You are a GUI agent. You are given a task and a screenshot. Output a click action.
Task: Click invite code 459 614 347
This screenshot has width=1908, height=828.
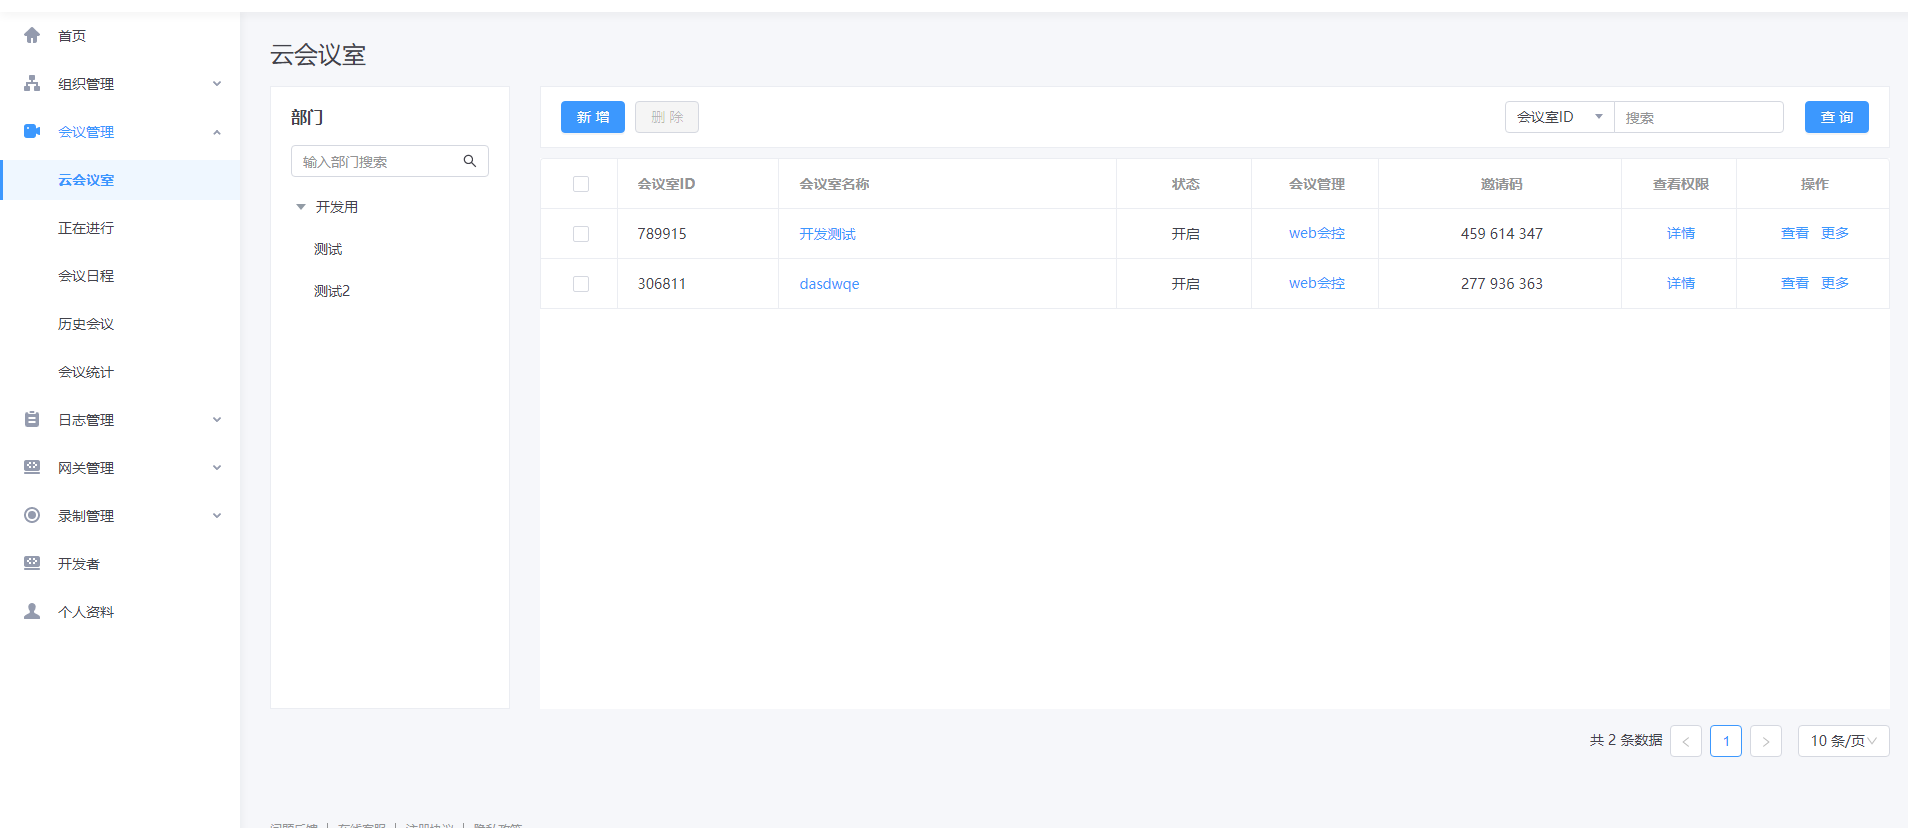coord(1501,234)
